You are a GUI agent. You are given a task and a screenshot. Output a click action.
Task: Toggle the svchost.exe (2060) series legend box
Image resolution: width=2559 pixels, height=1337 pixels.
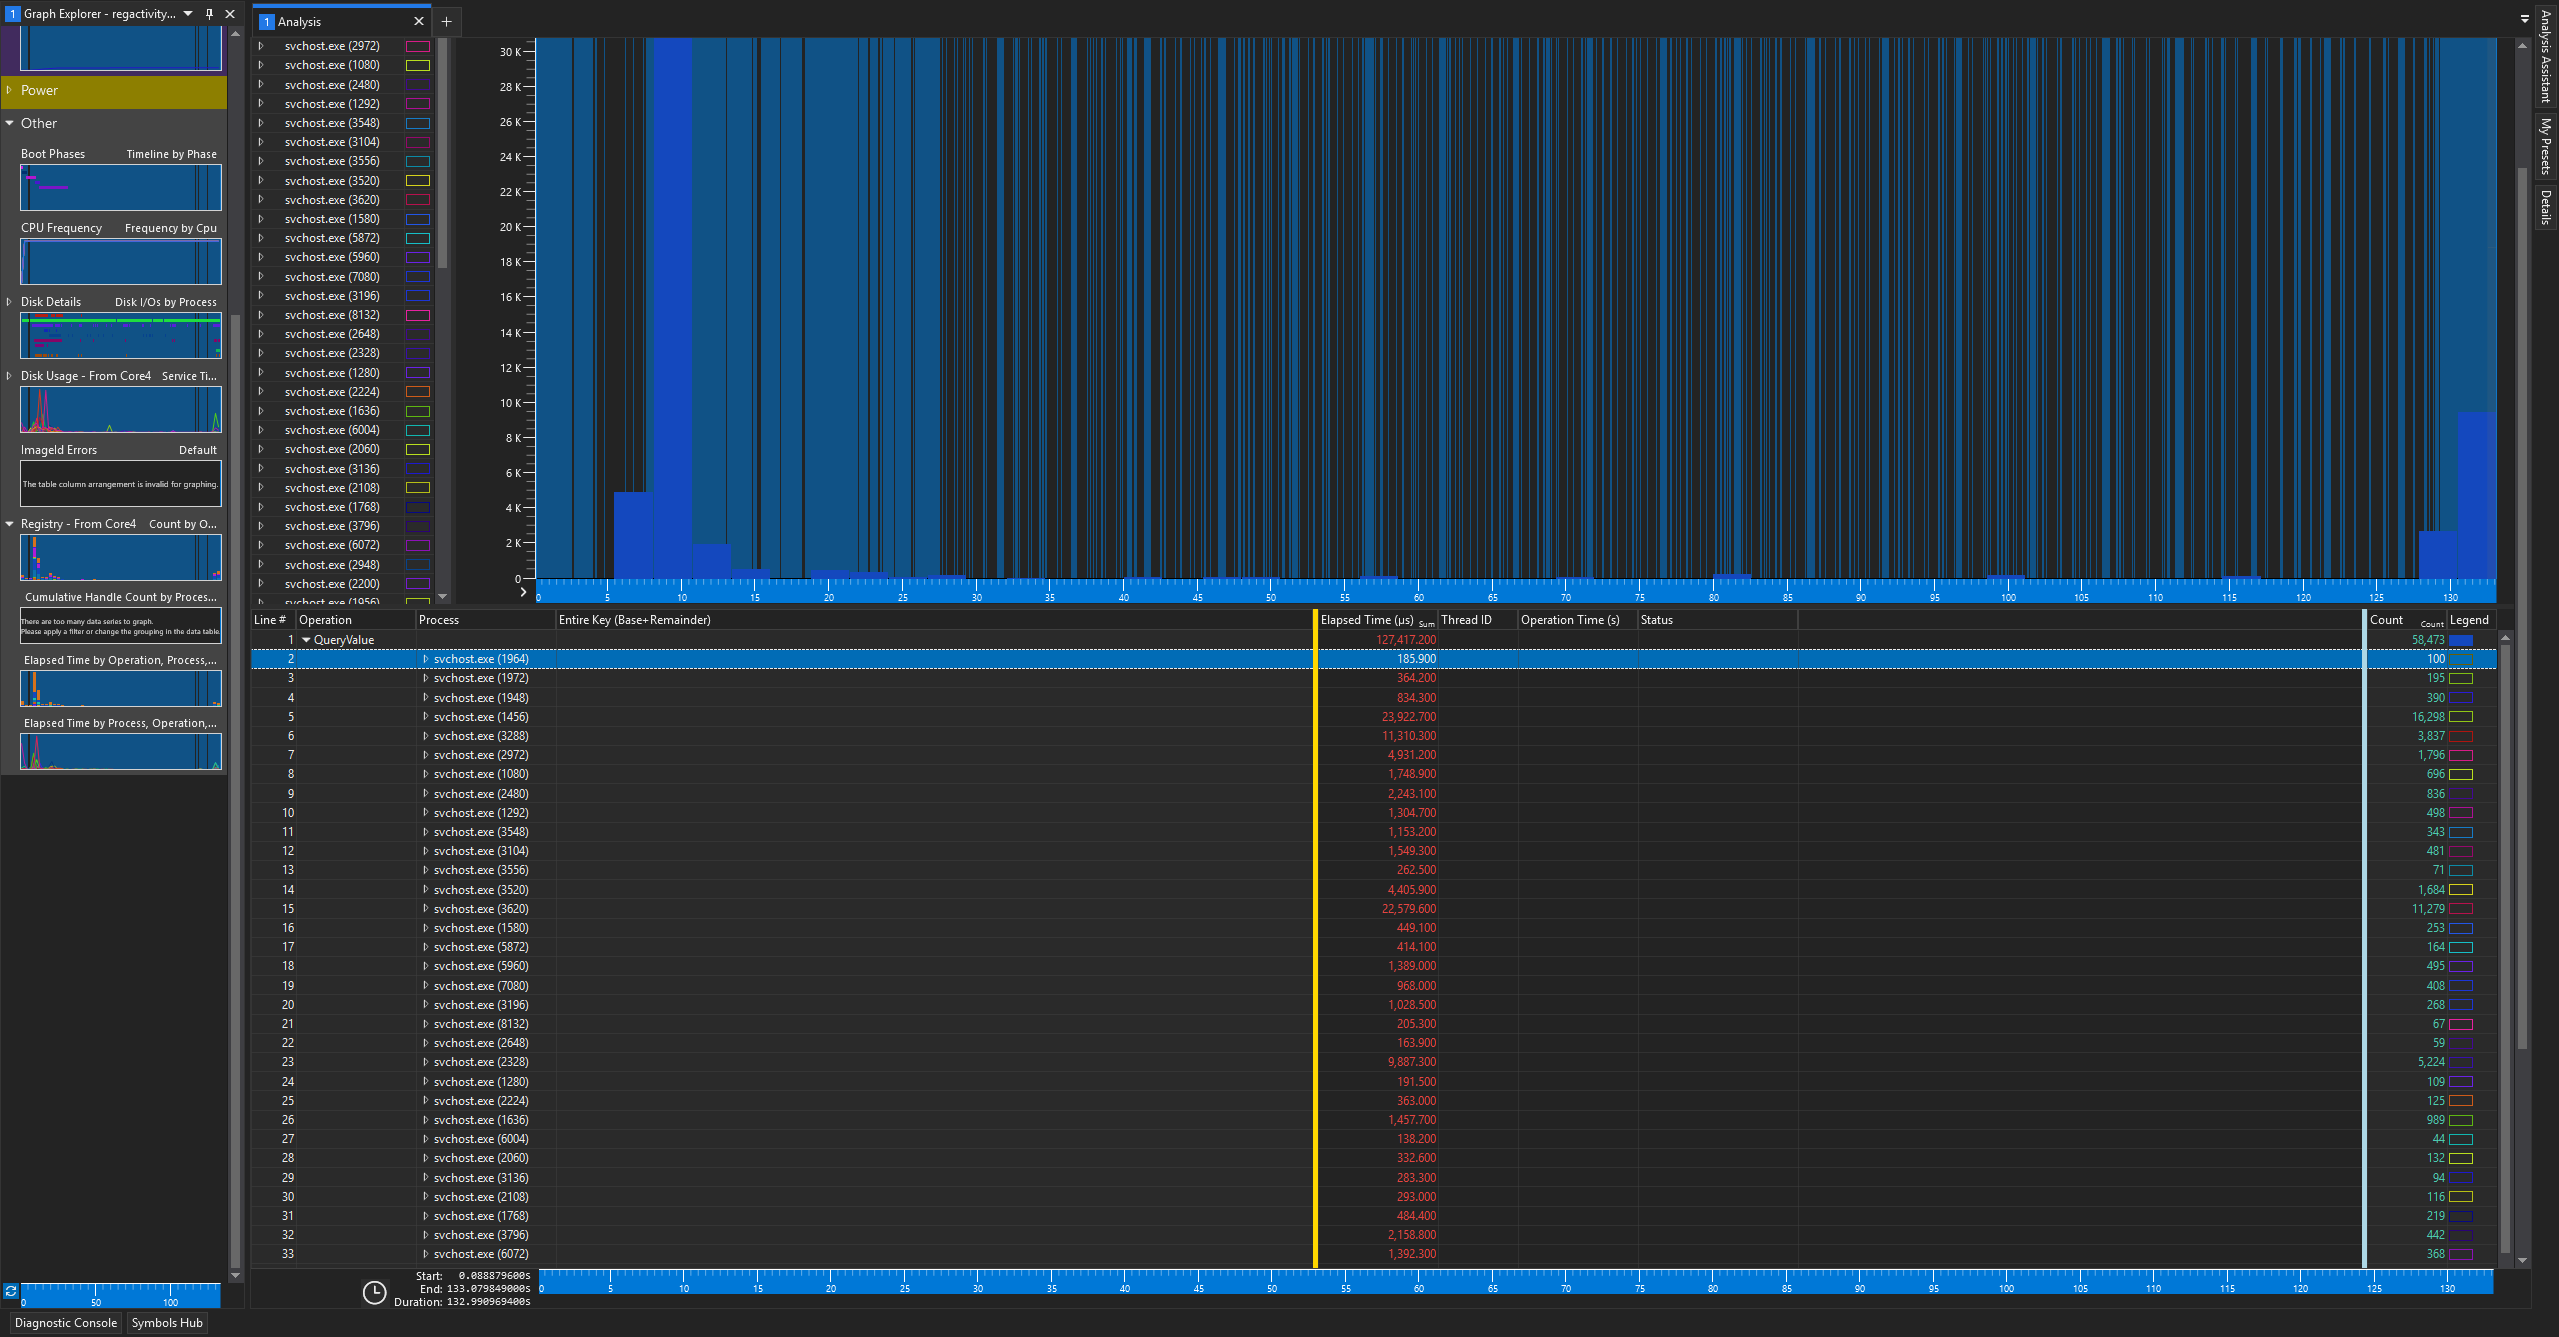tap(418, 450)
